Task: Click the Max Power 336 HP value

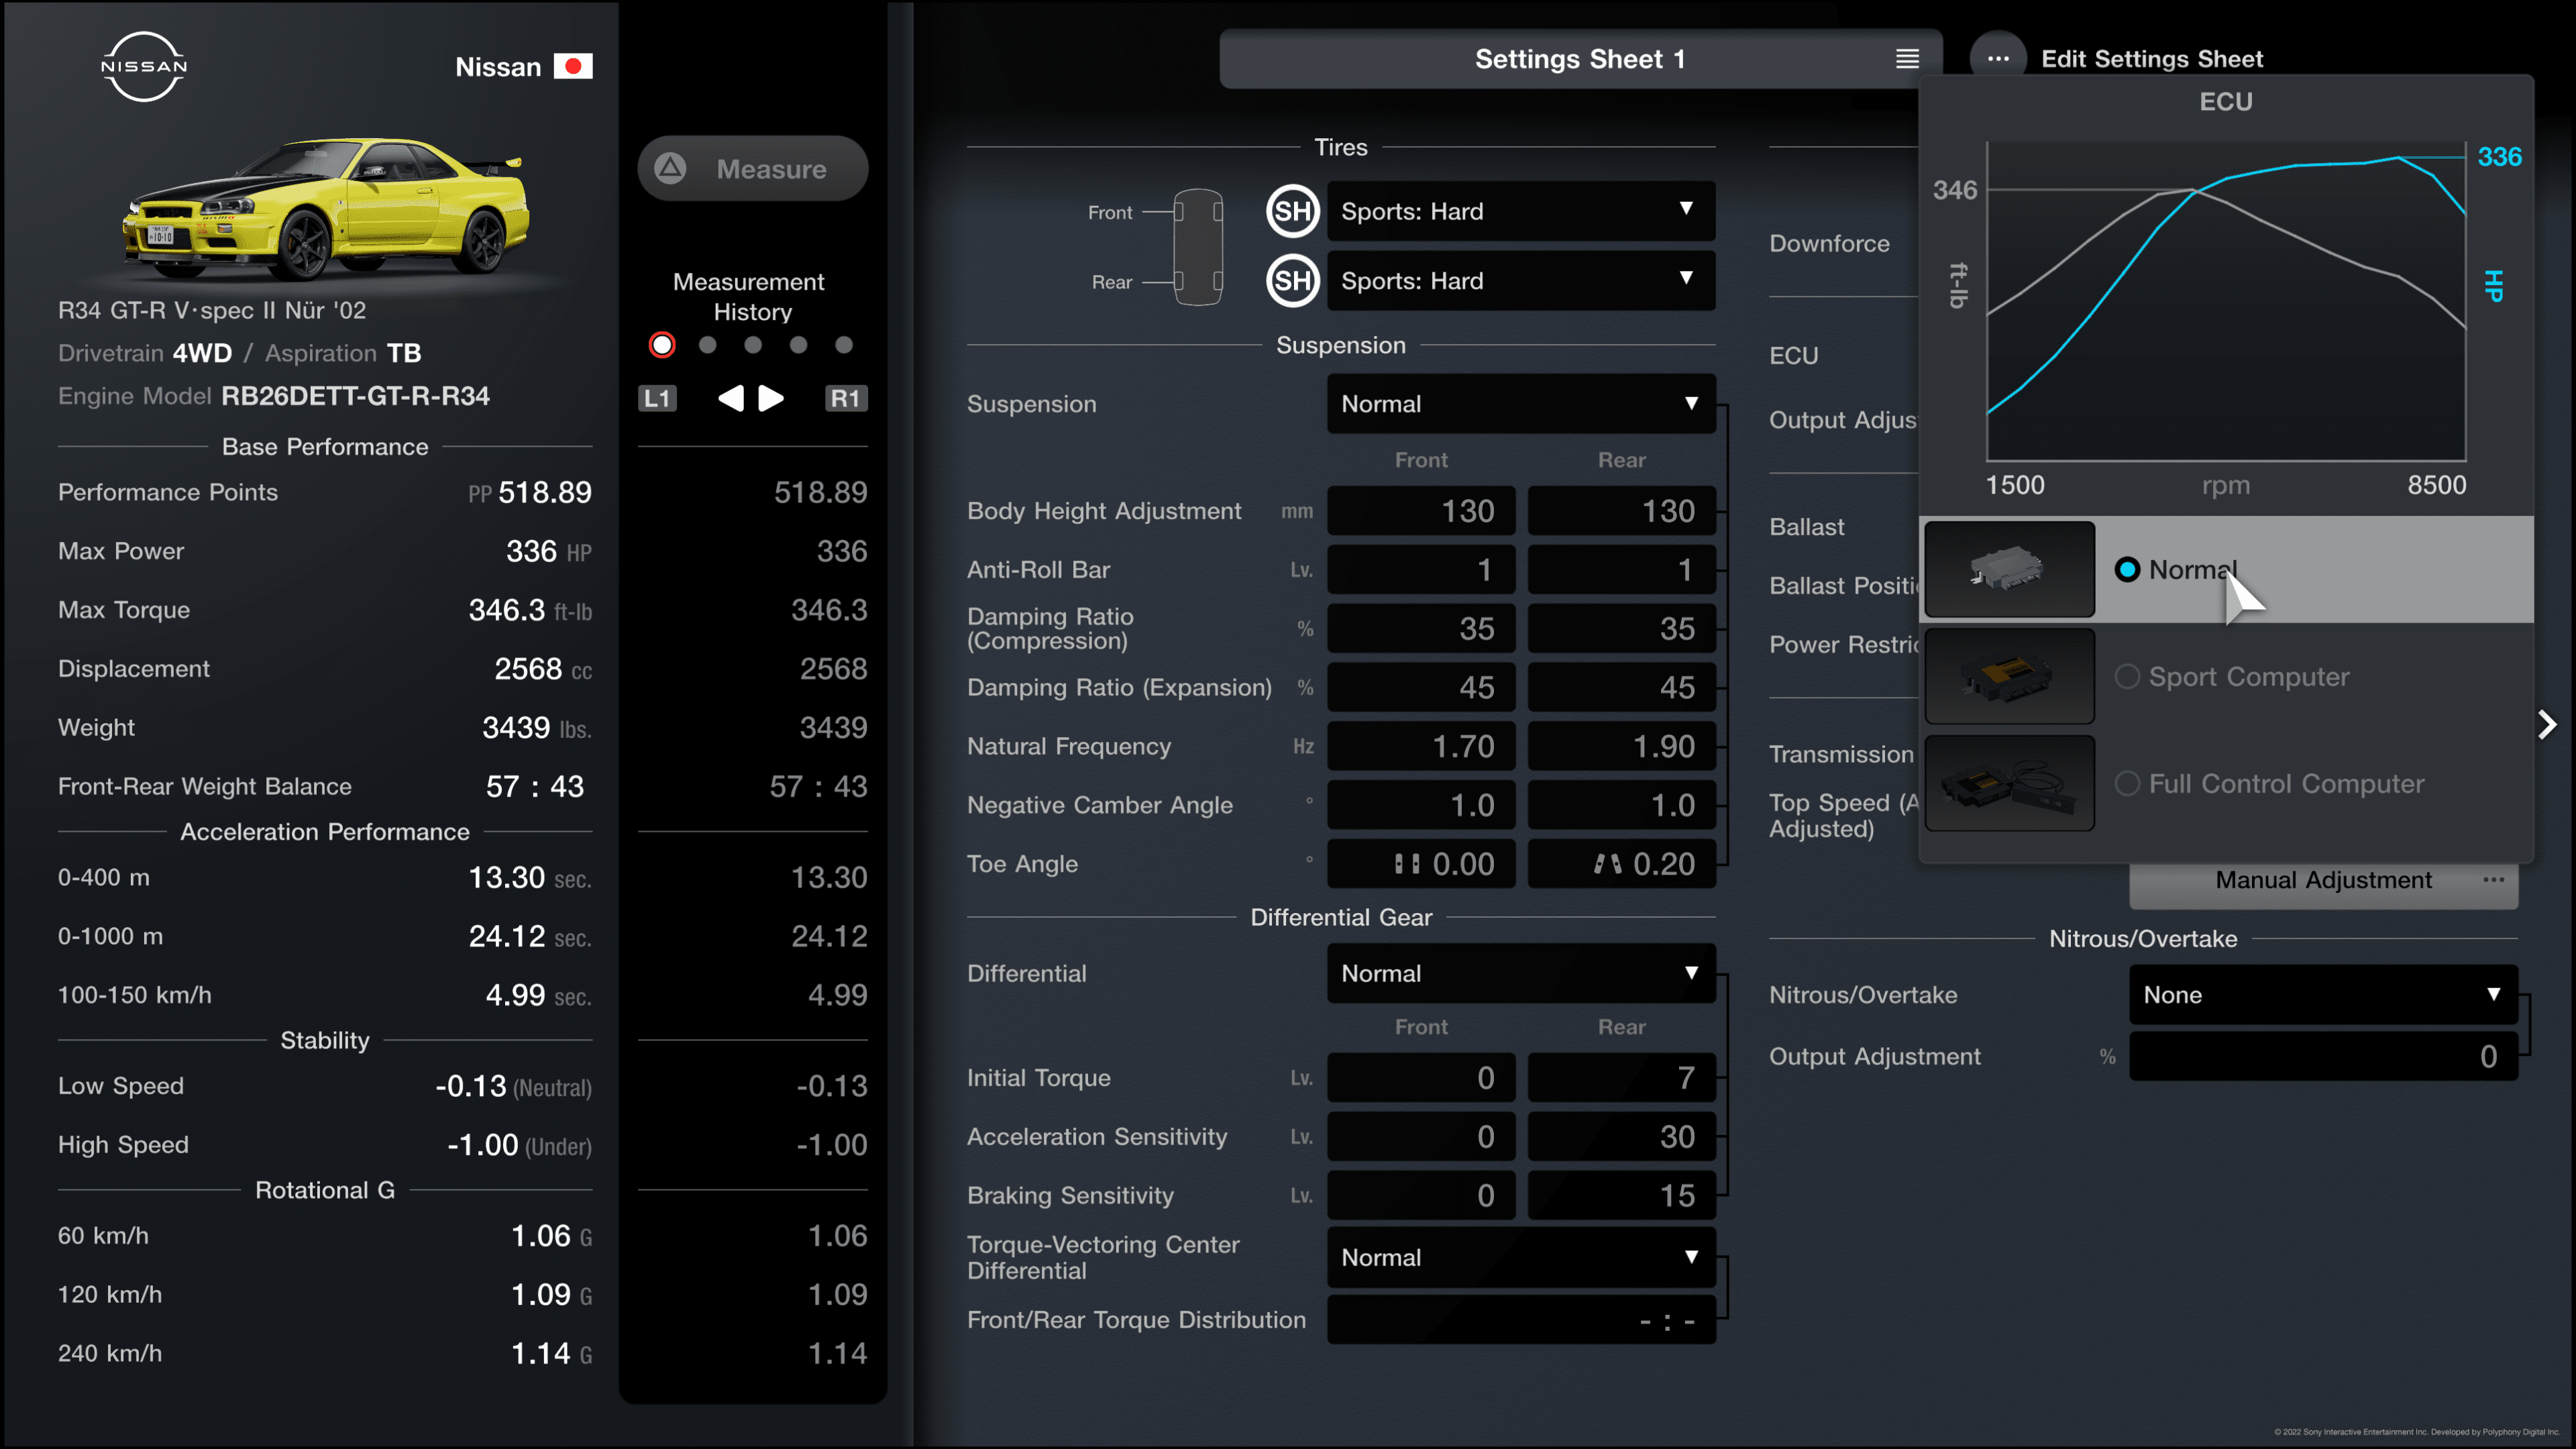Action: 549,551
